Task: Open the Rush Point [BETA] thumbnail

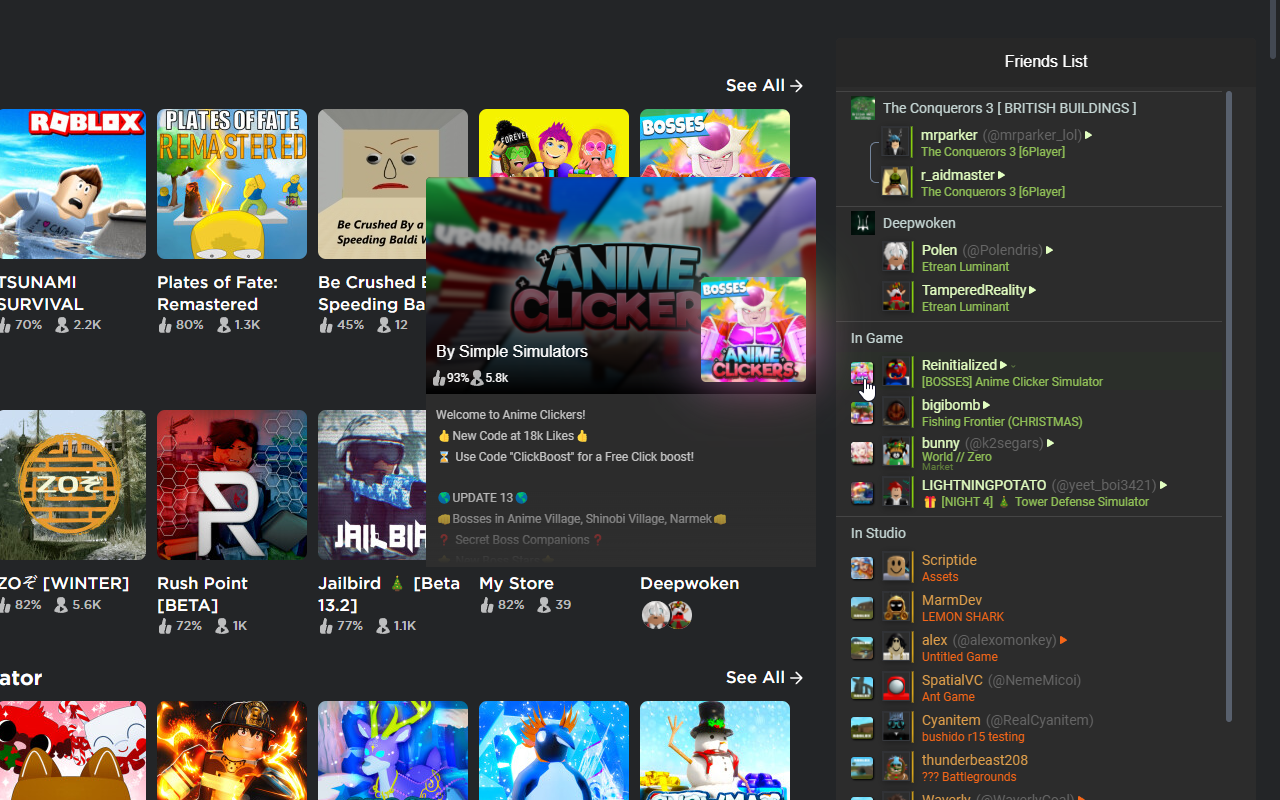Action: coord(232,485)
